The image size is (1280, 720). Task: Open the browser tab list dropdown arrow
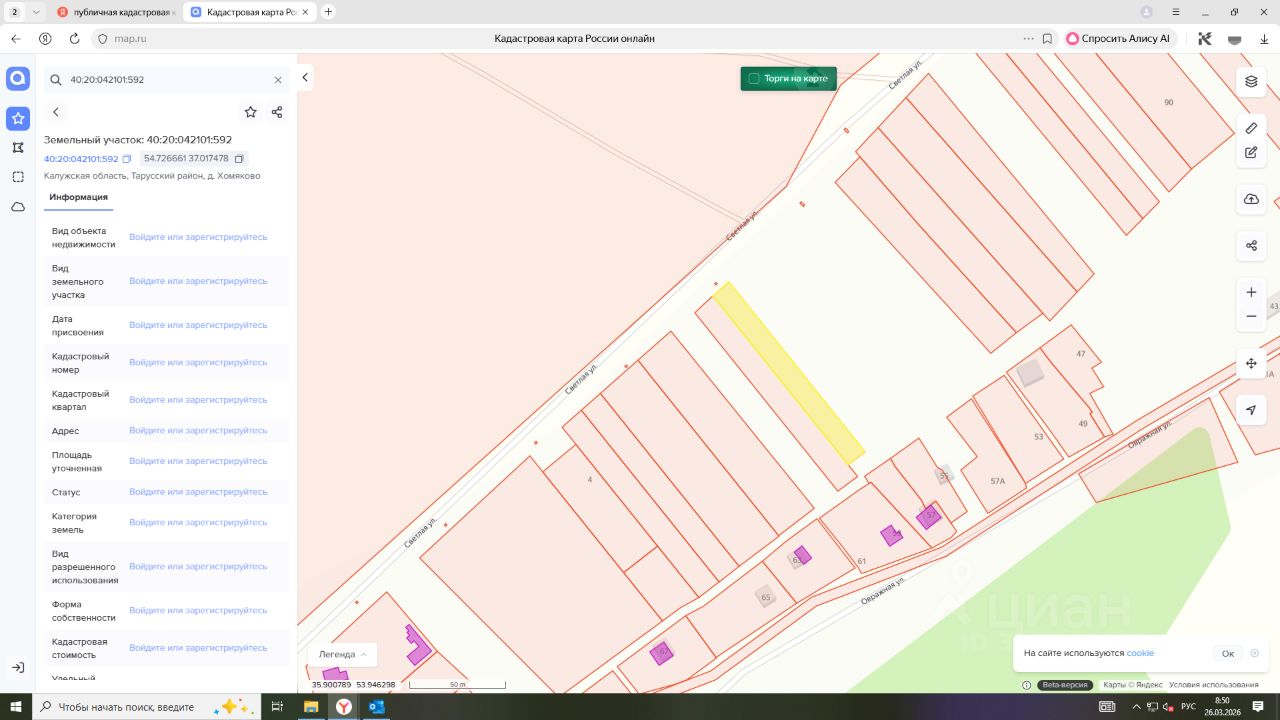pyautogui.click(x=37, y=12)
